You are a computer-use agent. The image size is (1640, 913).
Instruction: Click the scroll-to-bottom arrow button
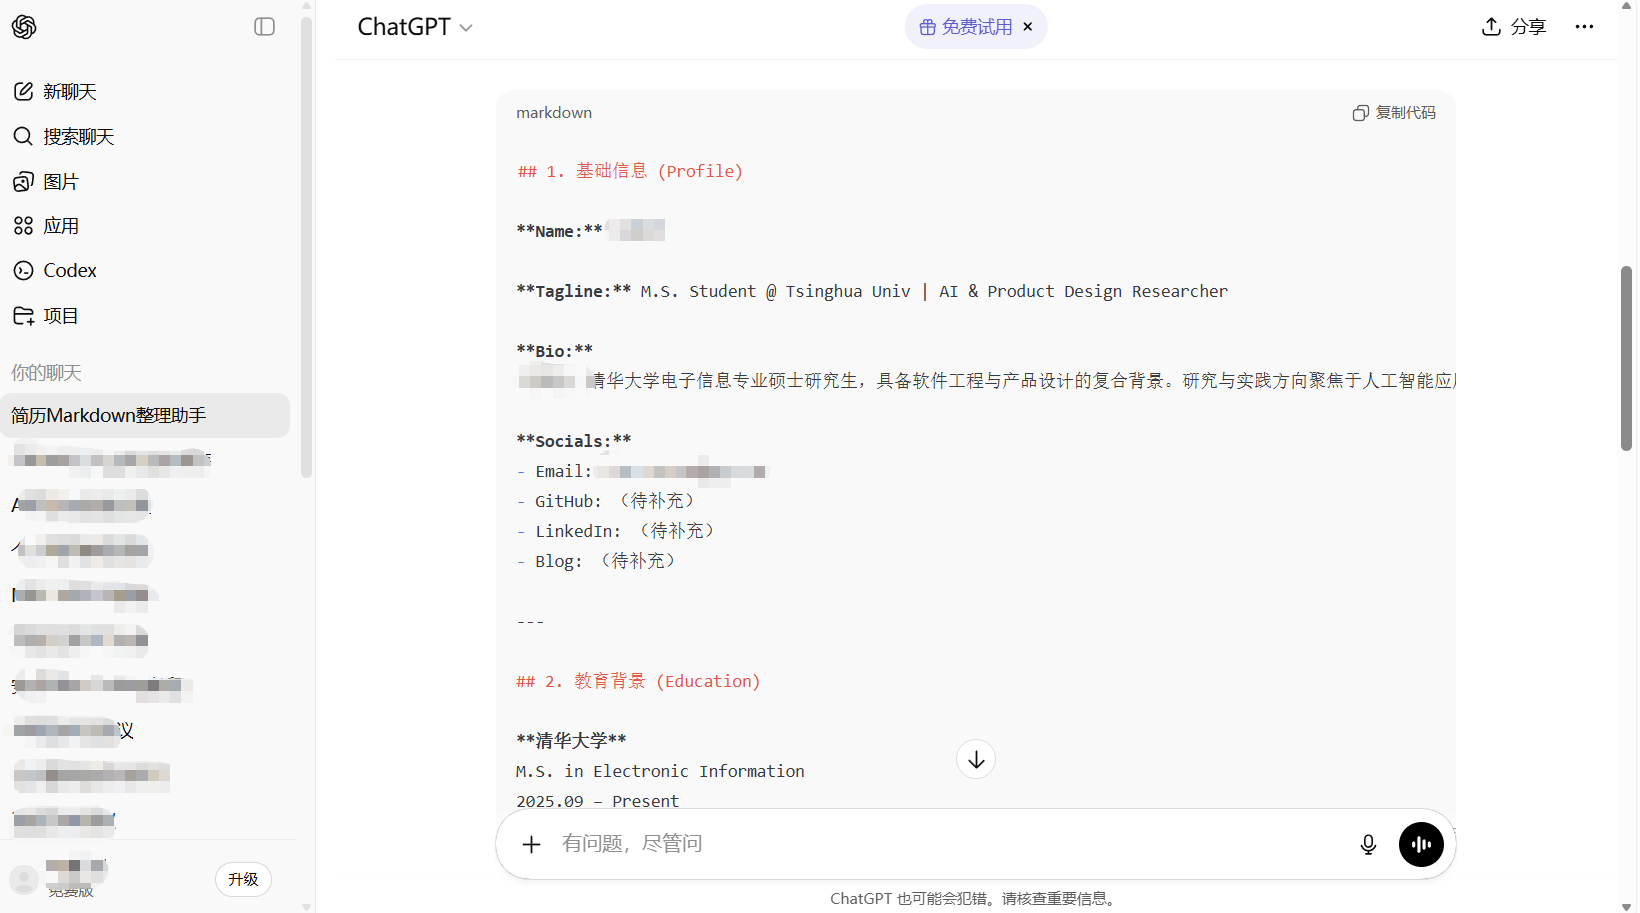coord(976,760)
